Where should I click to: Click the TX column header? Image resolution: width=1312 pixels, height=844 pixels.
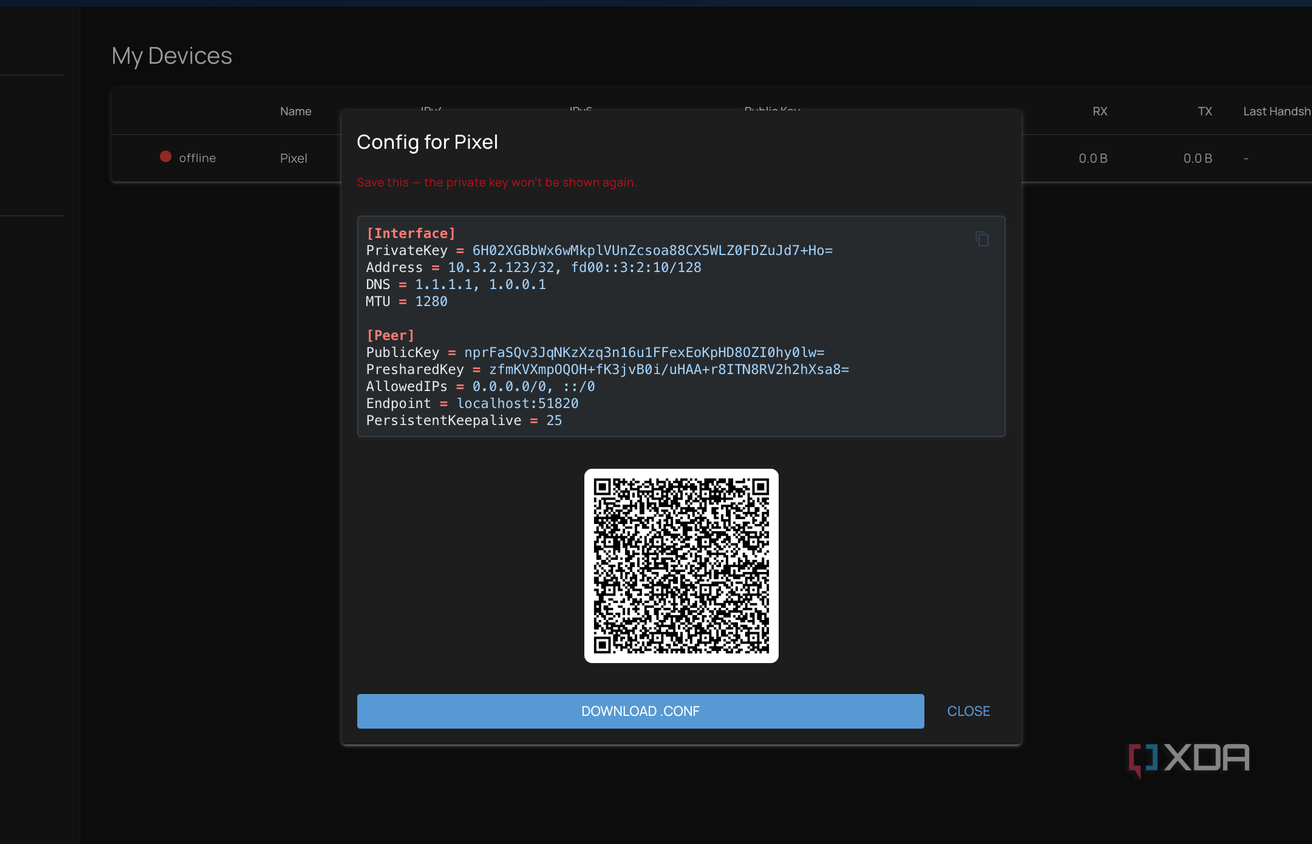(1205, 111)
